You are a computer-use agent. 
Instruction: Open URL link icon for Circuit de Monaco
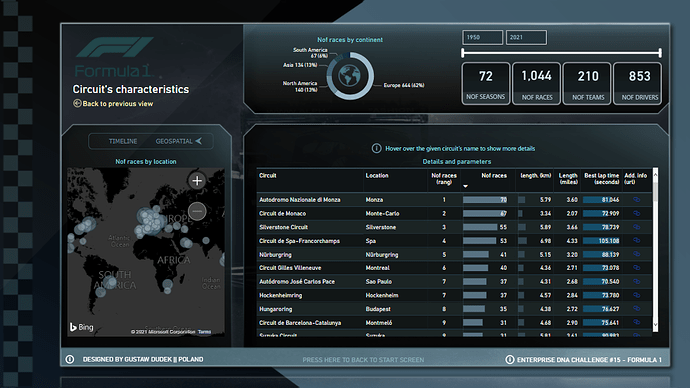click(636, 213)
